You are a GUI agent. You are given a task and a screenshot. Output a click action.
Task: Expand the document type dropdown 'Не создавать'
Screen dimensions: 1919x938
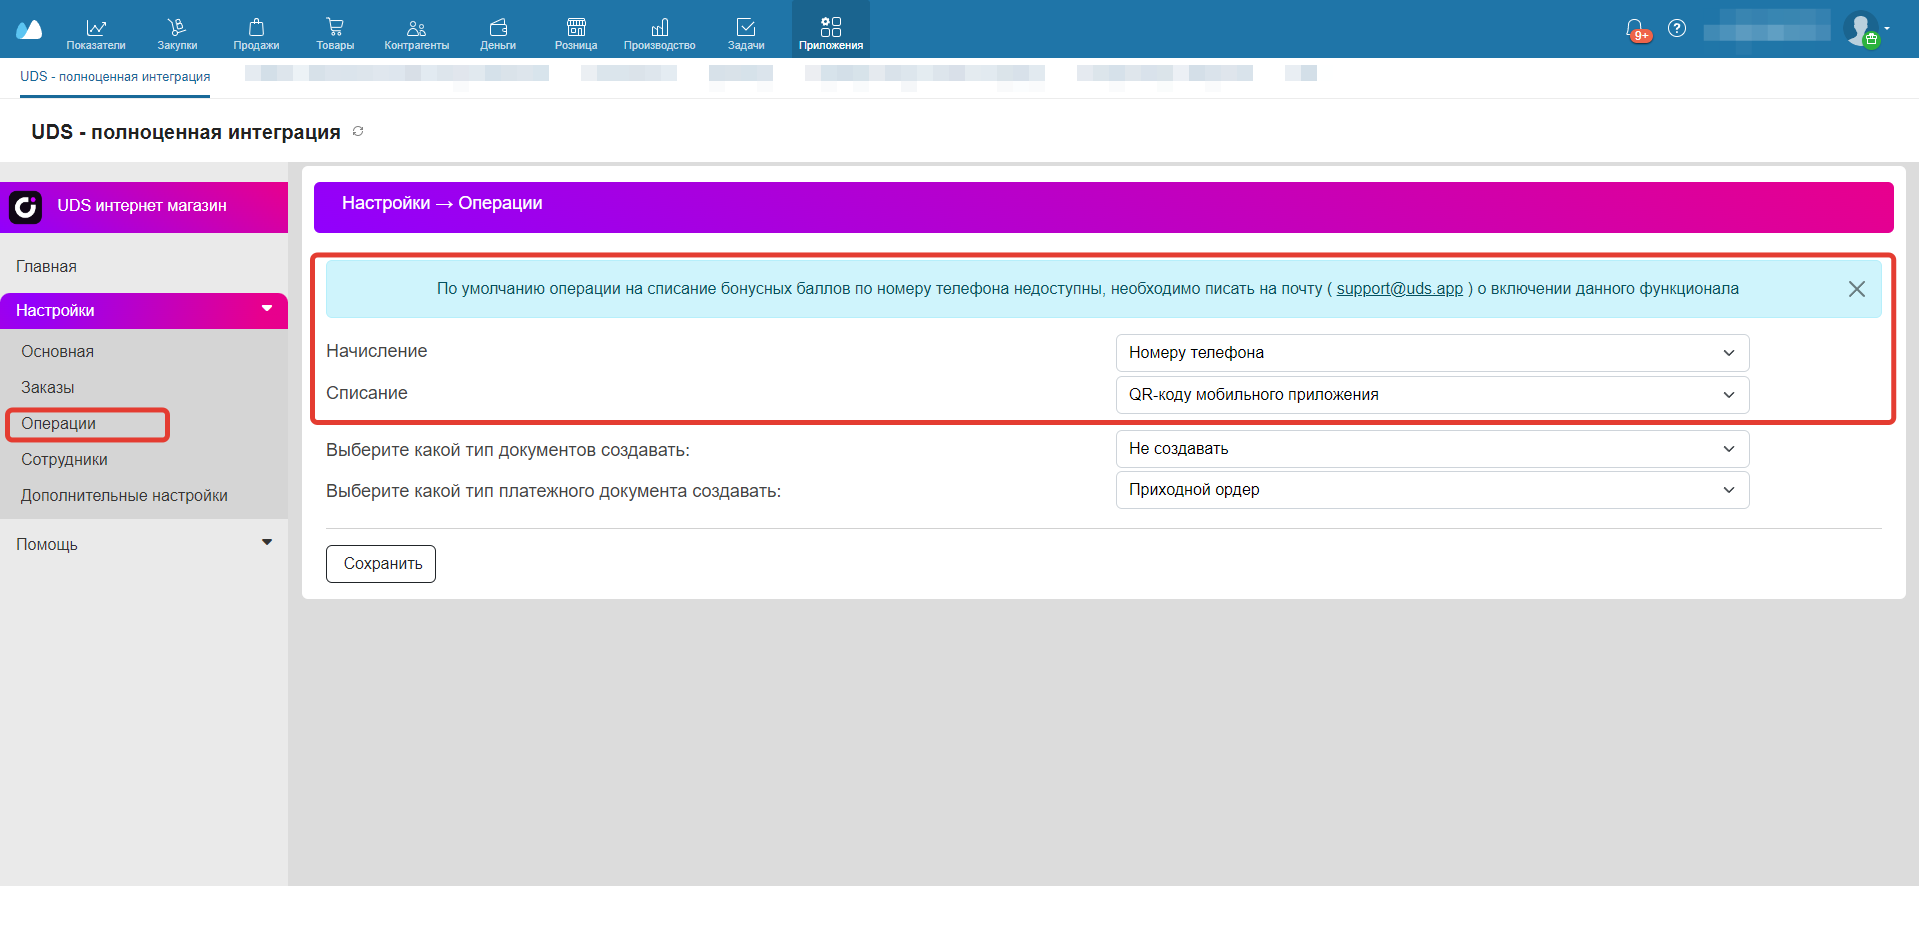click(1431, 449)
